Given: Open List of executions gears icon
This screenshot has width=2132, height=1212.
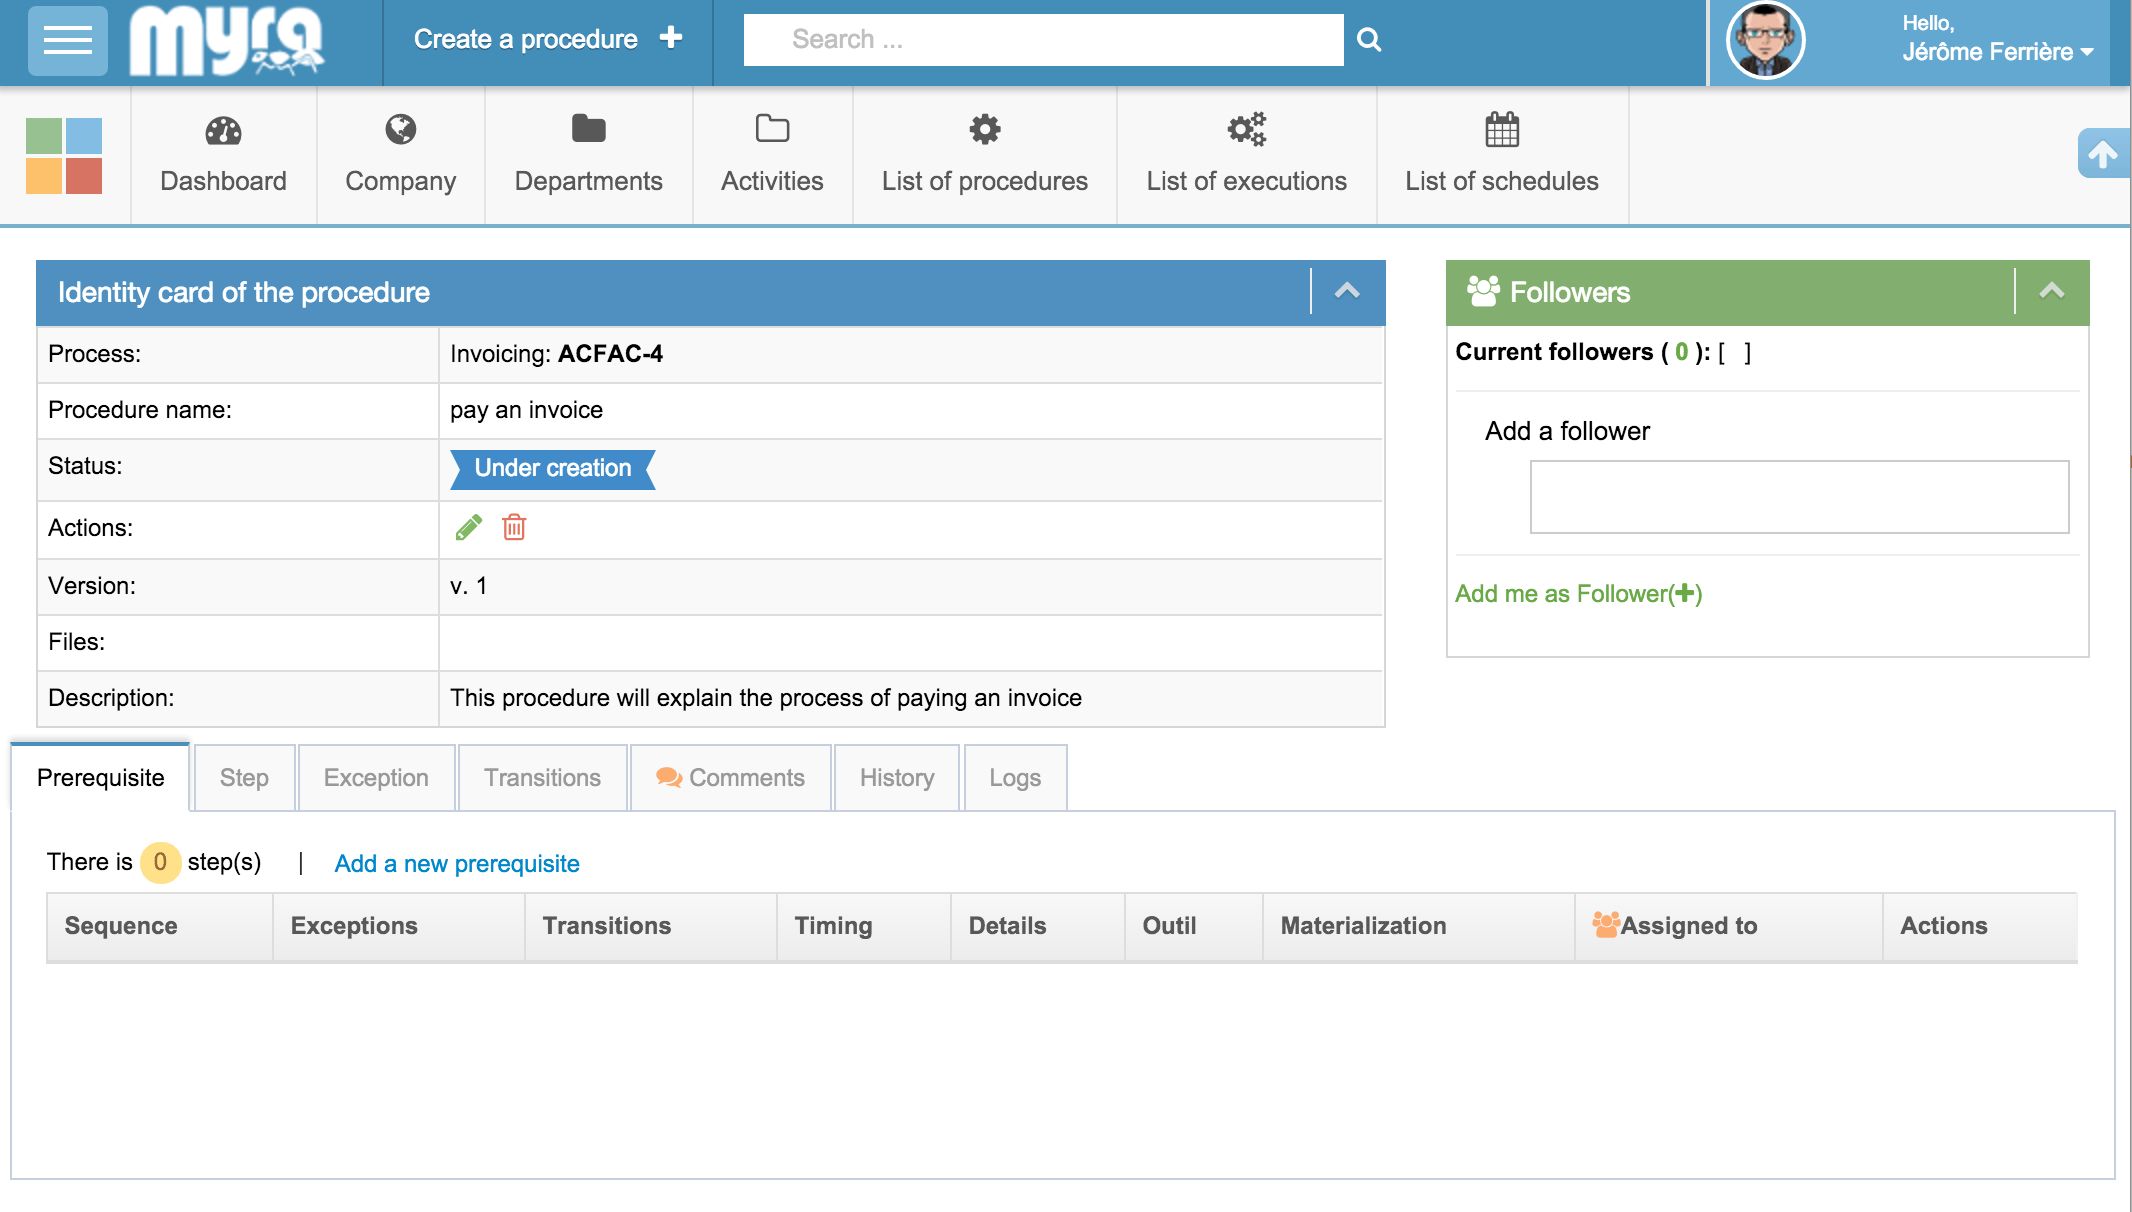Looking at the screenshot, I should (1246, 130).
